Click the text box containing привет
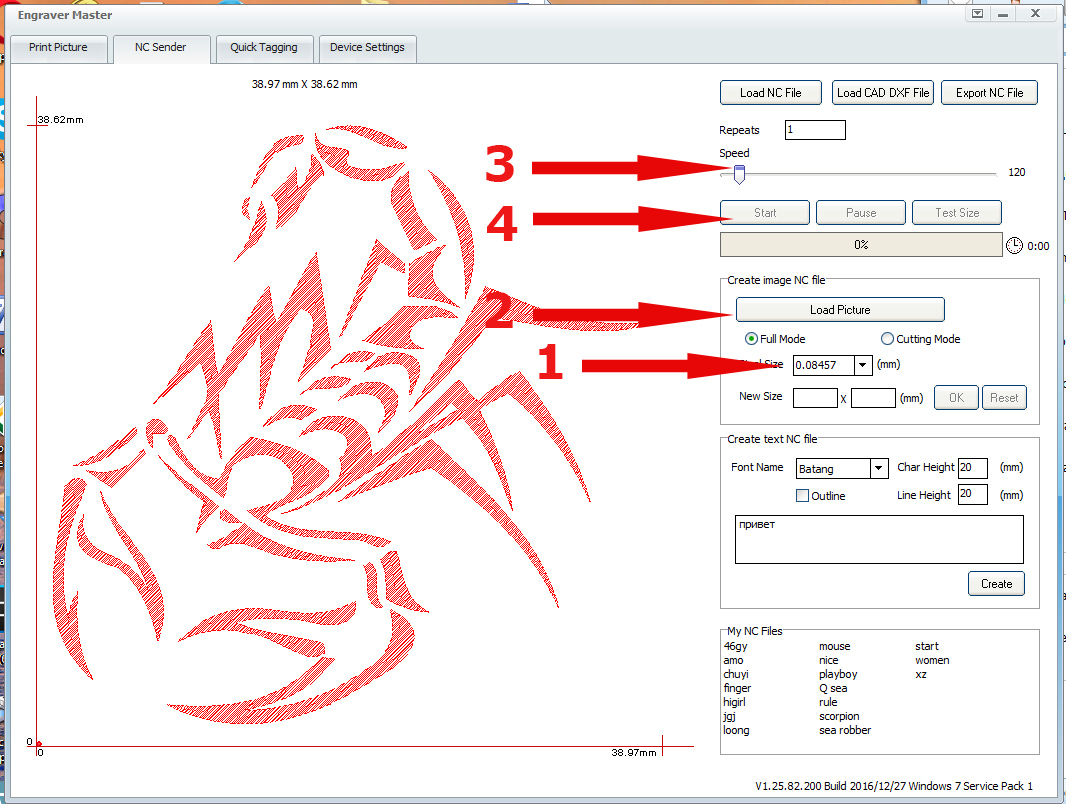This screenshot has height=804, width=1066. pyautogui.click(x=879, y=540)
